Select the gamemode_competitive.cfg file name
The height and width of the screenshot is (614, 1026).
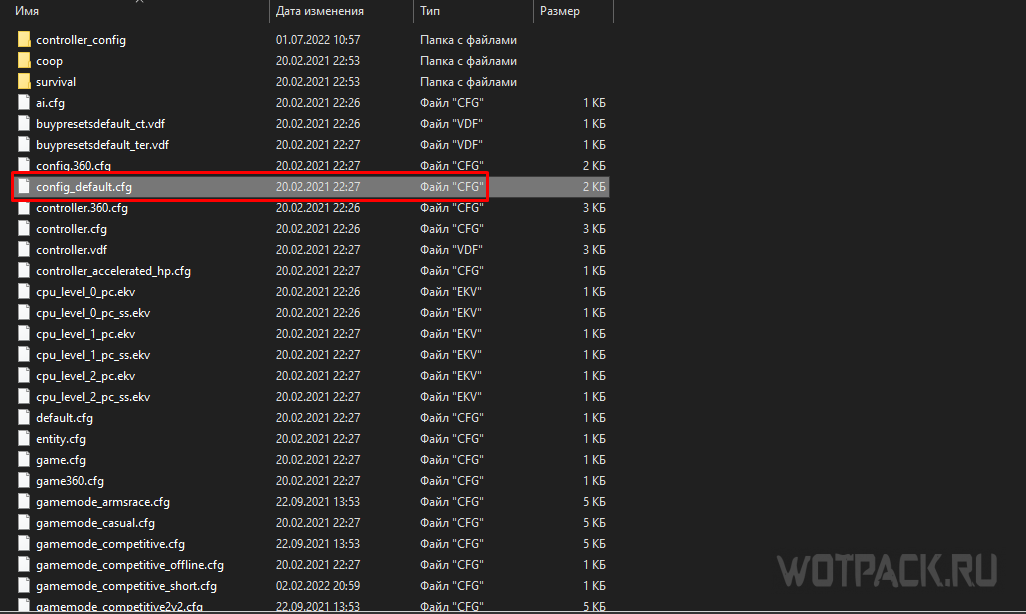[x=110, y=544]
